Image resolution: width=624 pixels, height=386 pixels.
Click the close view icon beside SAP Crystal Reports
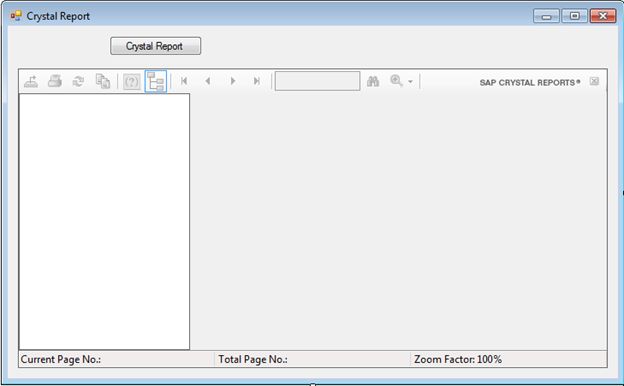click(x=594, y=81)
